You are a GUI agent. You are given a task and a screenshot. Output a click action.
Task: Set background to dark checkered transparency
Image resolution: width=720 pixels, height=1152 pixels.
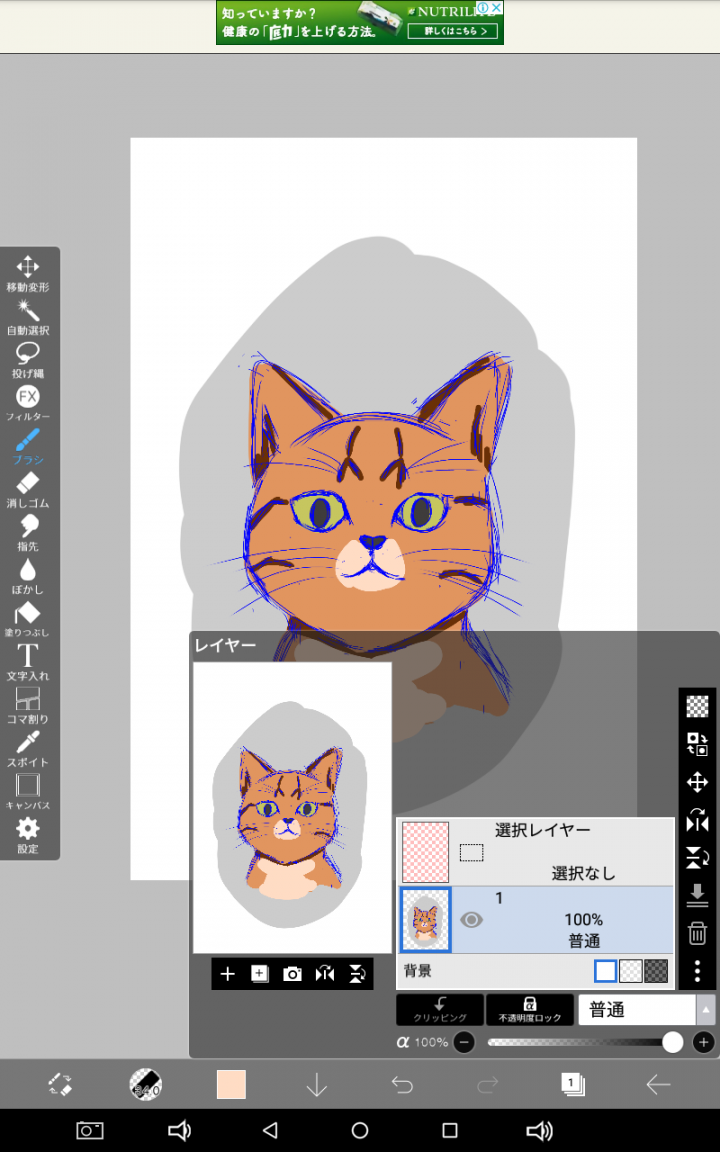pyautogui.click(x=656, y=971)
